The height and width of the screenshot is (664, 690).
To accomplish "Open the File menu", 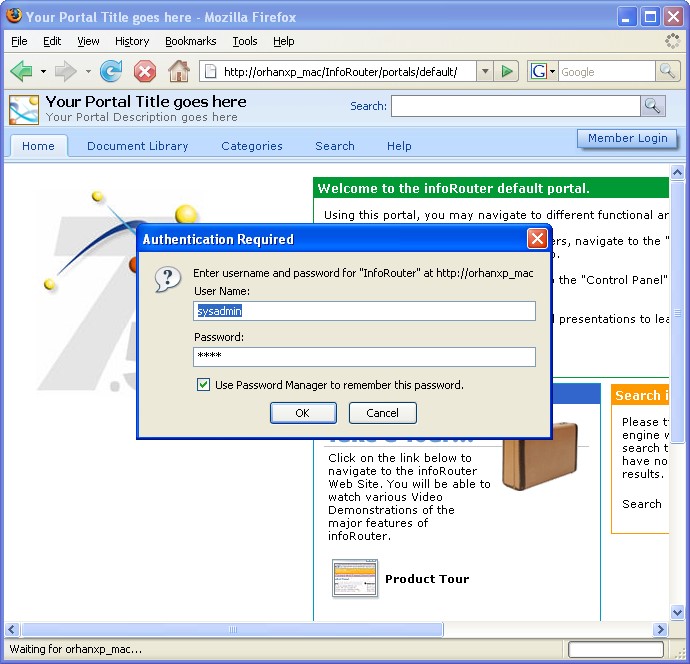I will point(19,41).
